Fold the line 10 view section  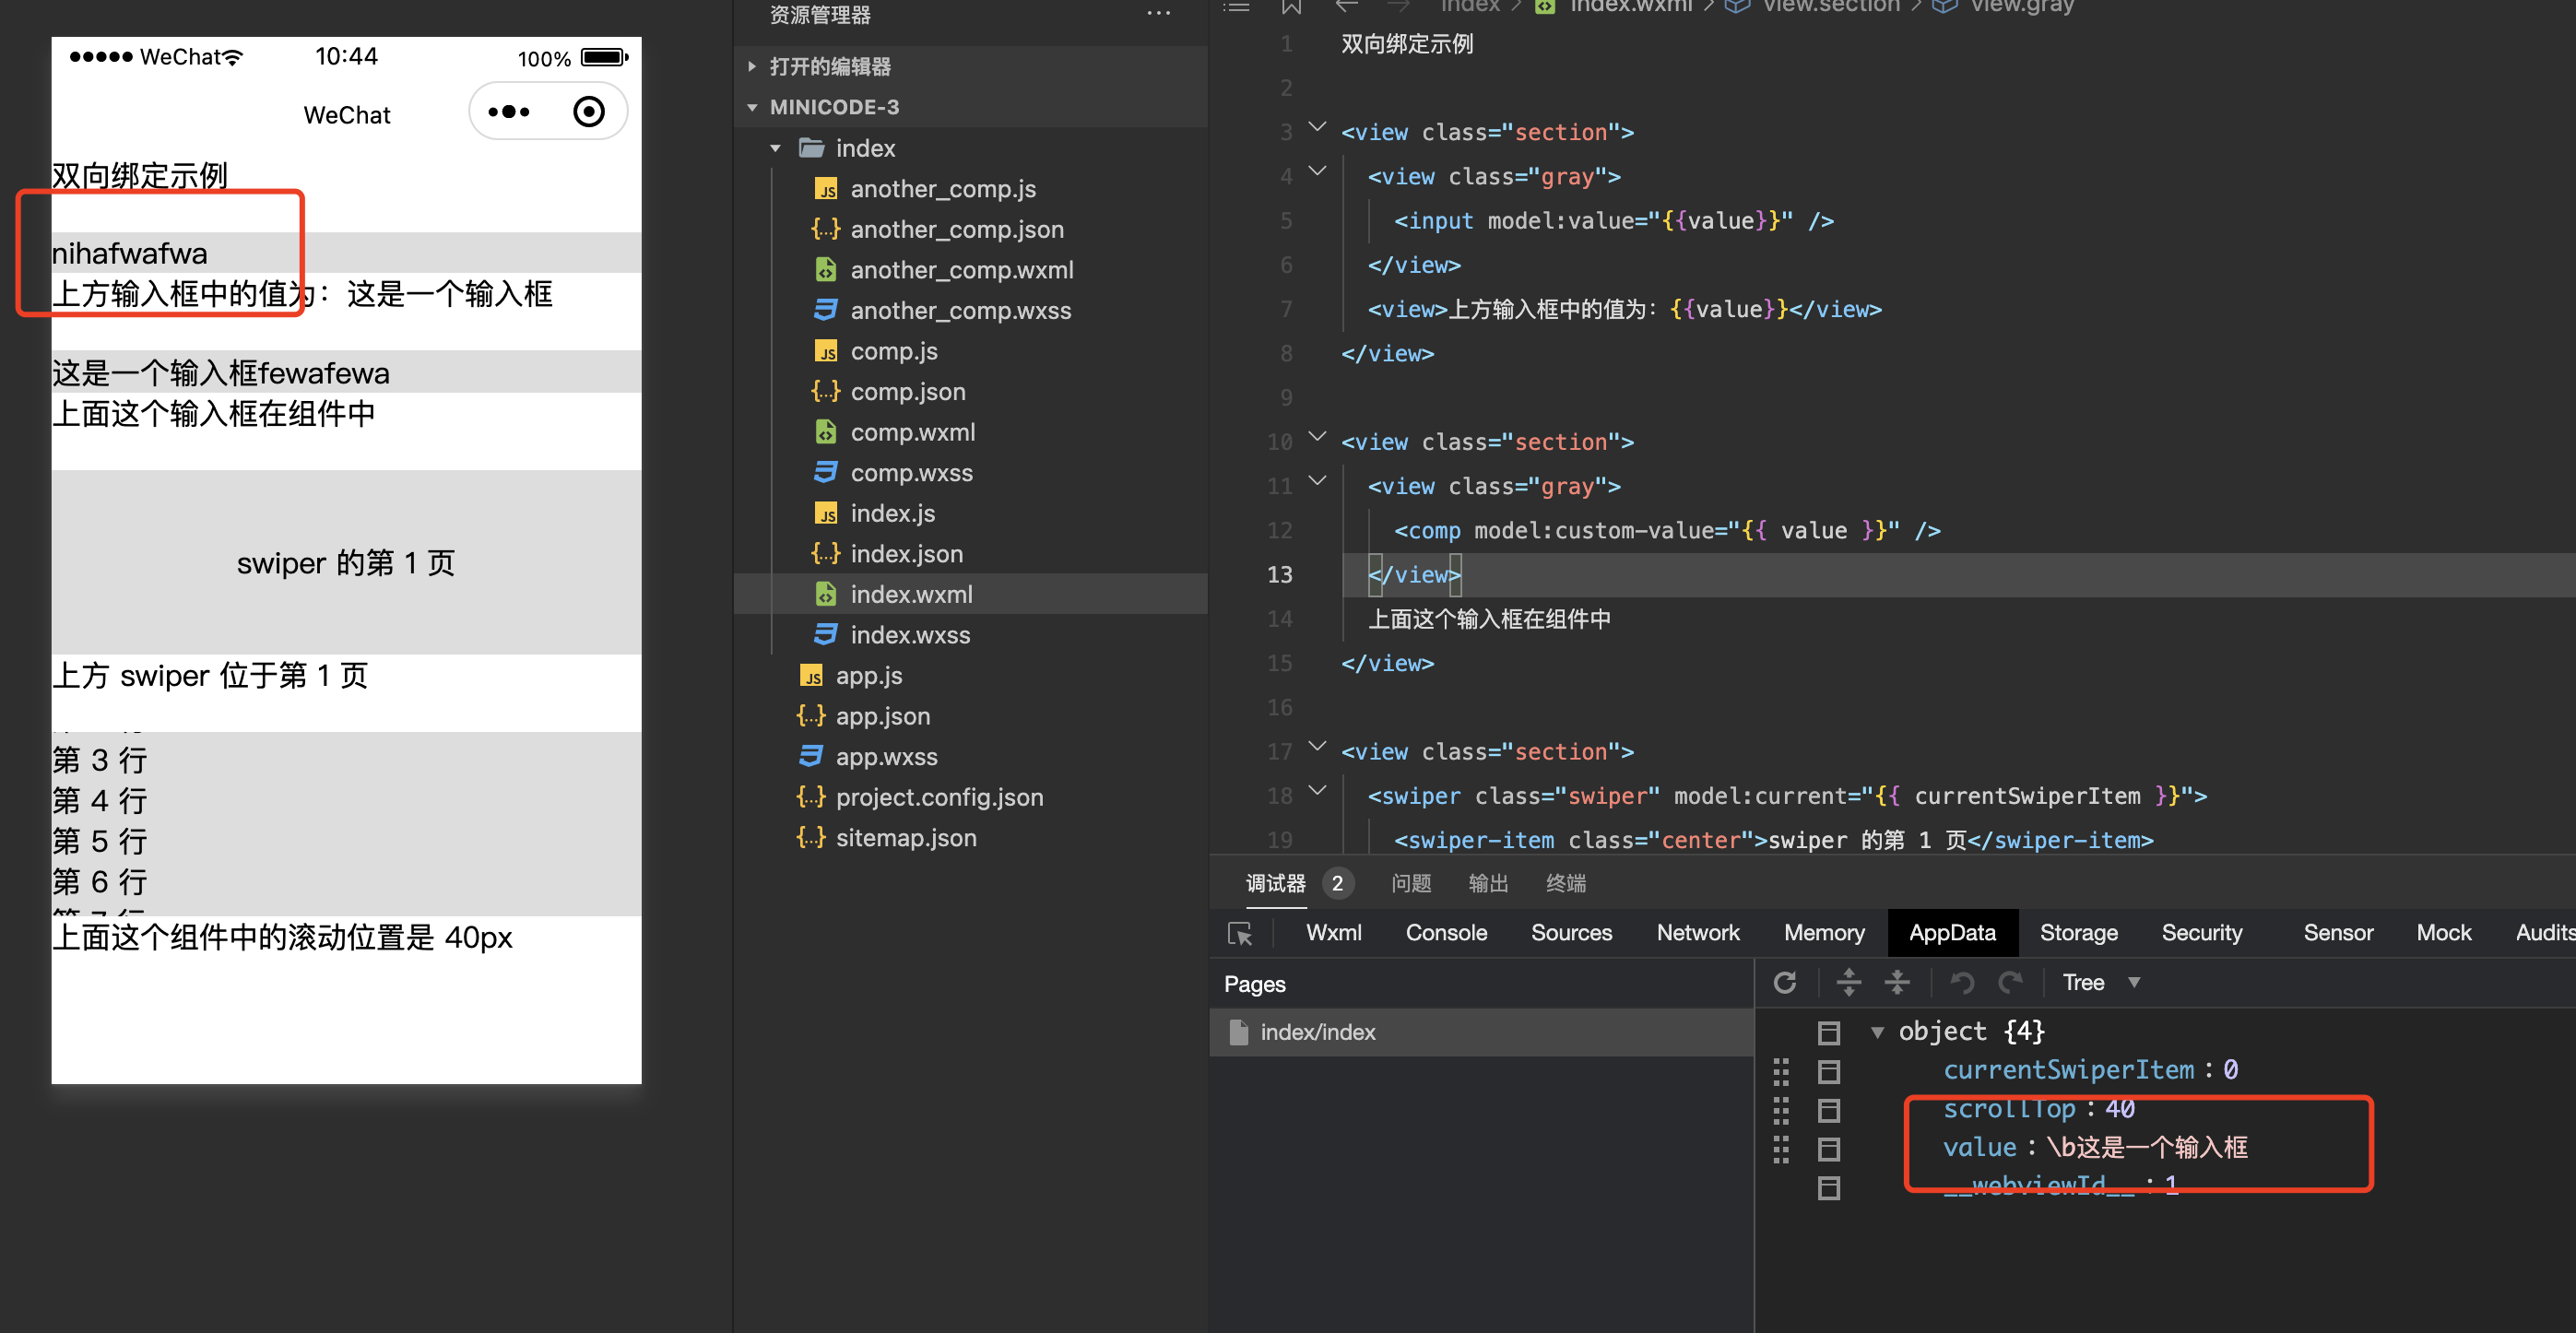[x=1317, y=436]
